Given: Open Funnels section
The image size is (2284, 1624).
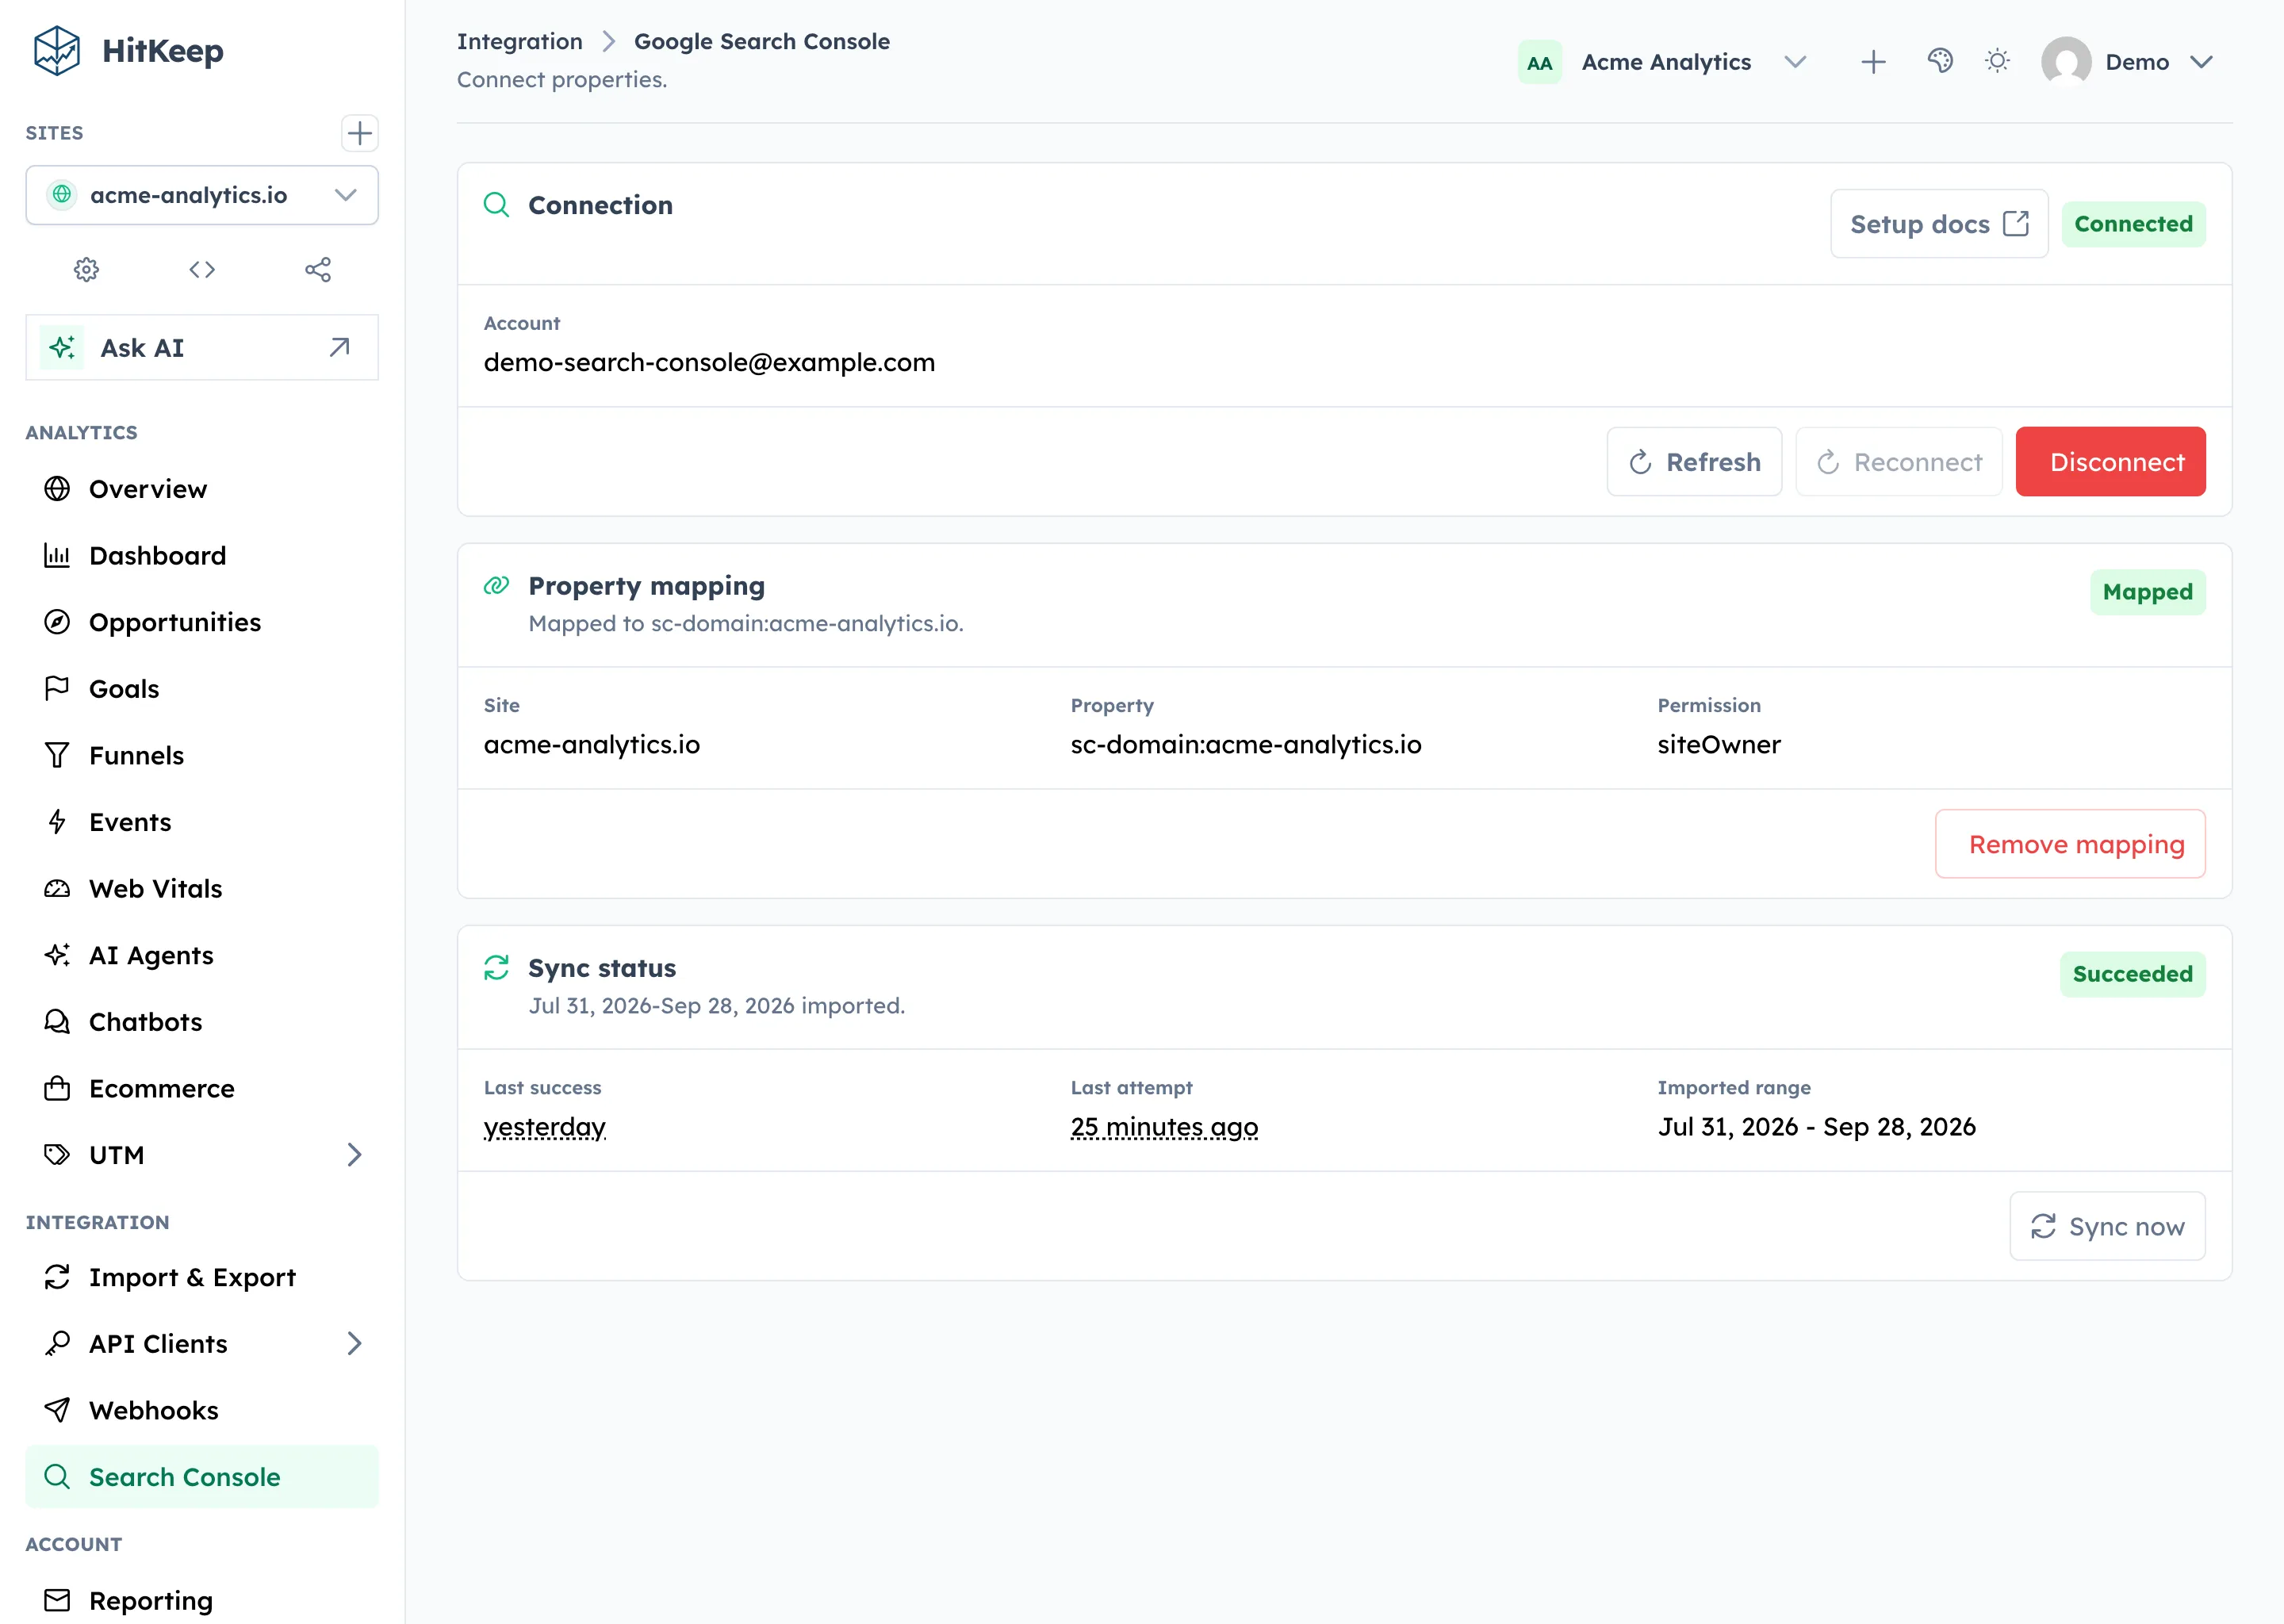Looking at the screenshot, I should [202, 755].
